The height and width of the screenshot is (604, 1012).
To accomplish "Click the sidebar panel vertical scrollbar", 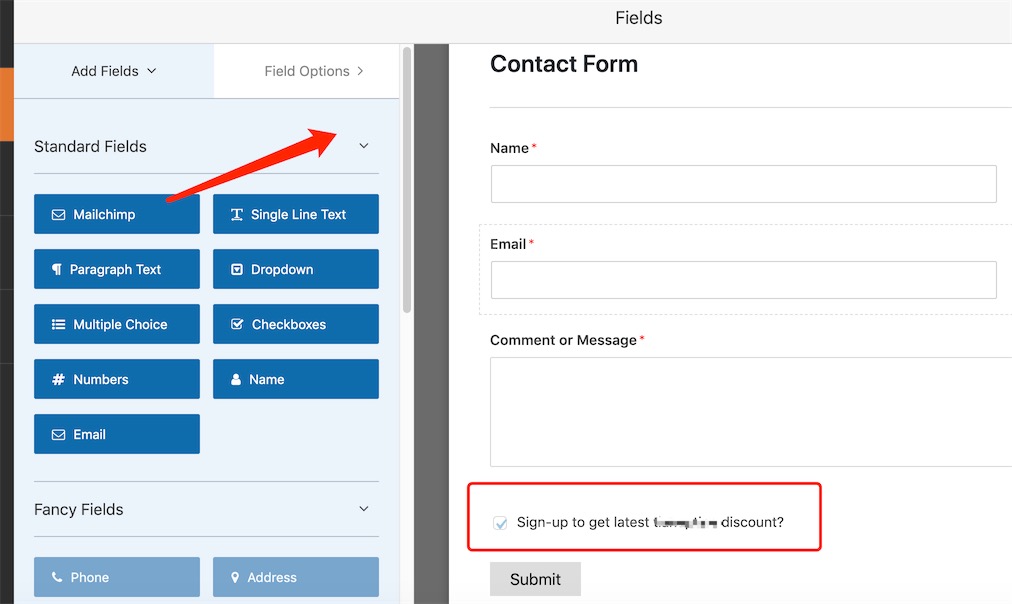I will (407, 181).
